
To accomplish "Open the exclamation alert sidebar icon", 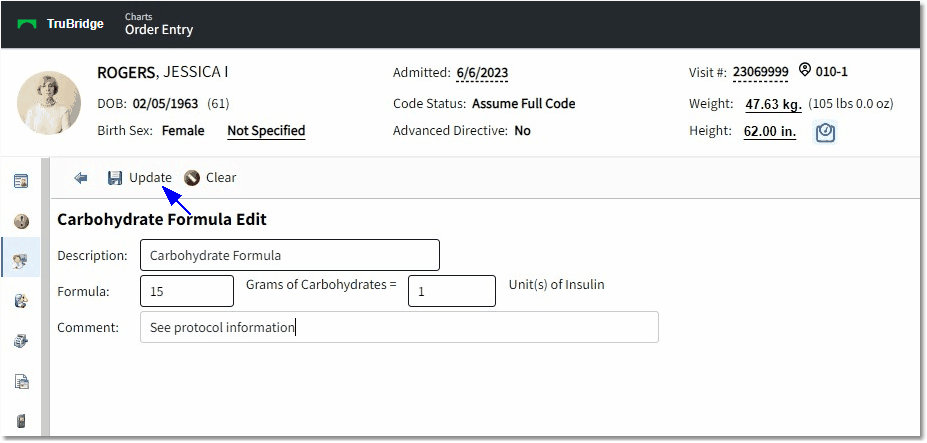I will coord(21,222).
